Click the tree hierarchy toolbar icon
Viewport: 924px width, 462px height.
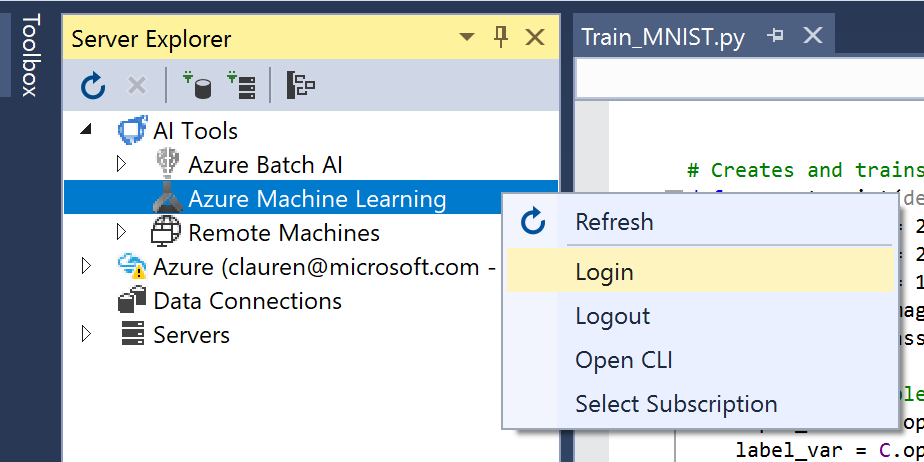point(301,85)
